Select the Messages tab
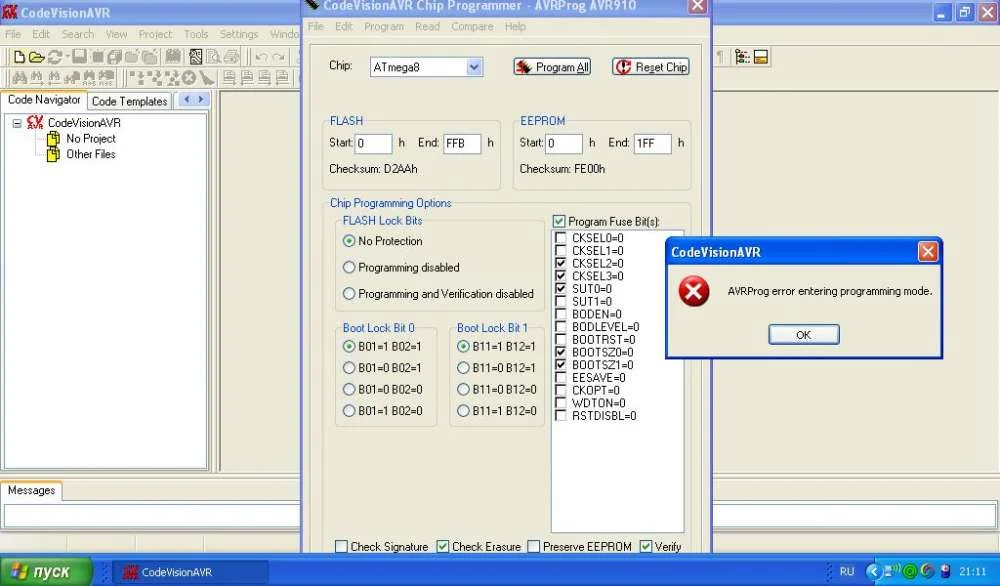 pyautogui.click(x=31, y=490)
